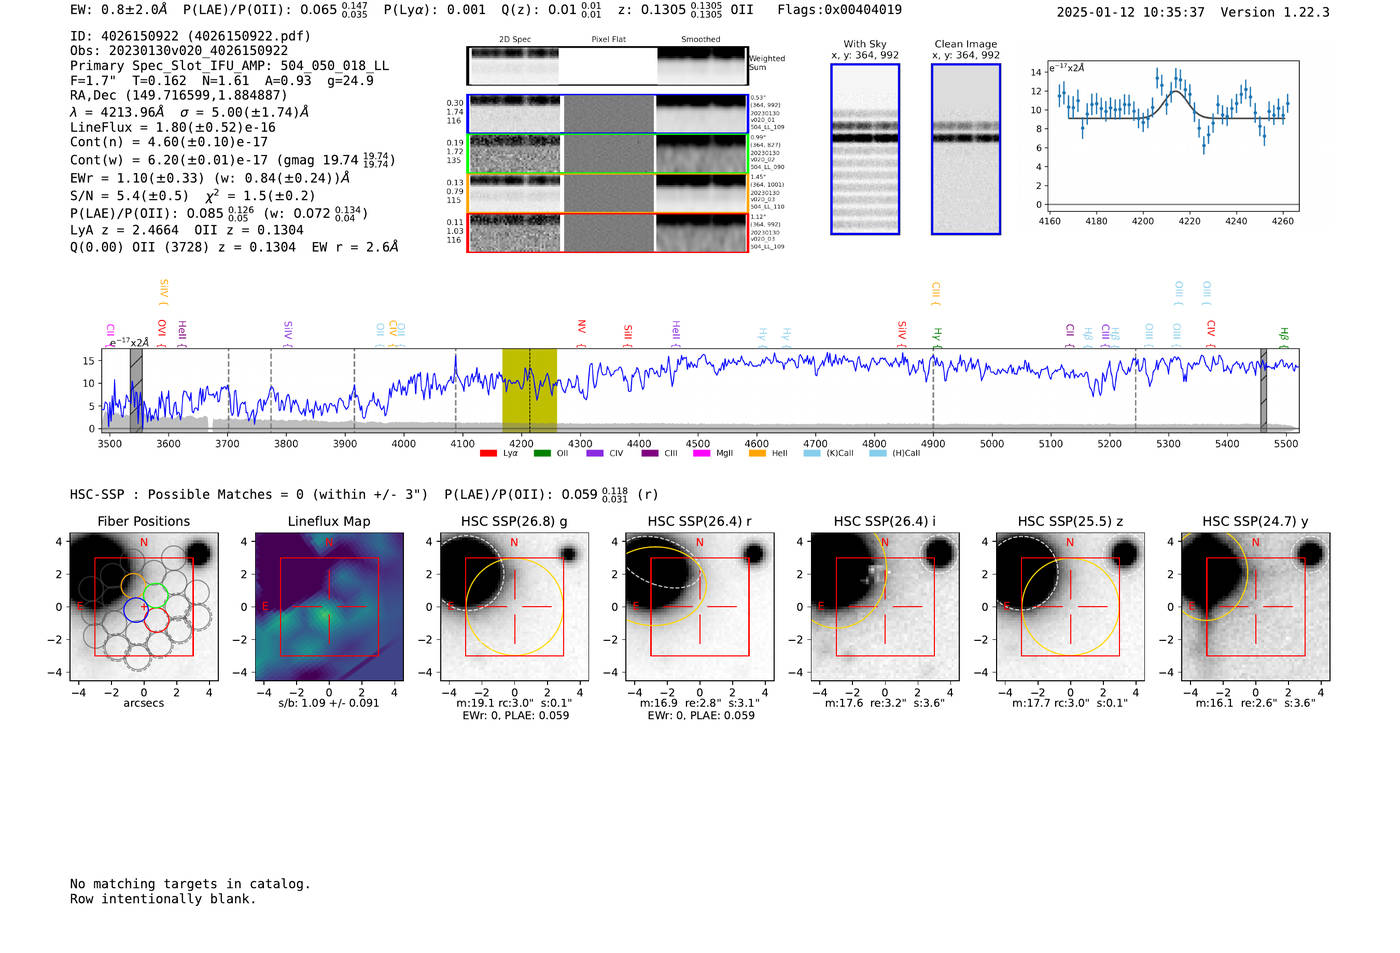
Task: Click the arcsecs axis label
Action: pos(144,703)
